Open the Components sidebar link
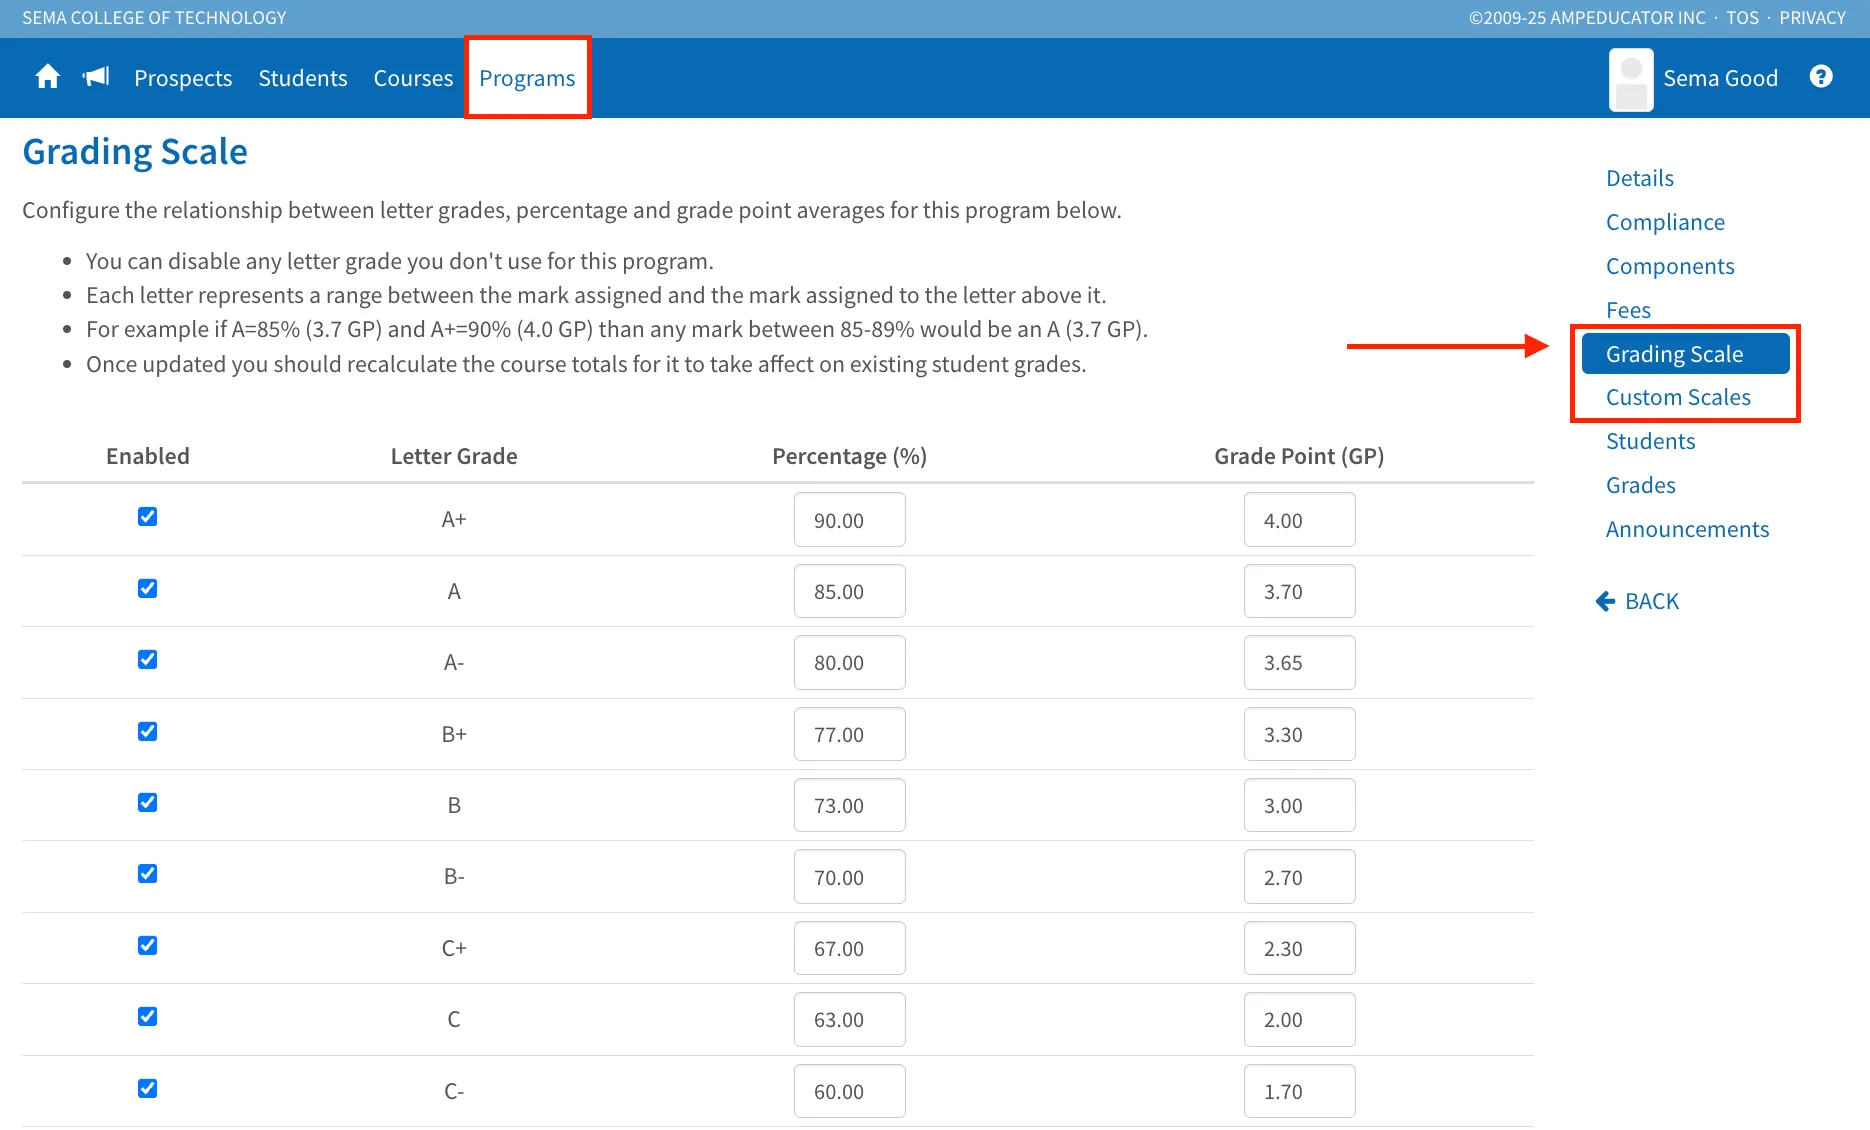This screenshot has height=1130, width=1870. 1670,266
